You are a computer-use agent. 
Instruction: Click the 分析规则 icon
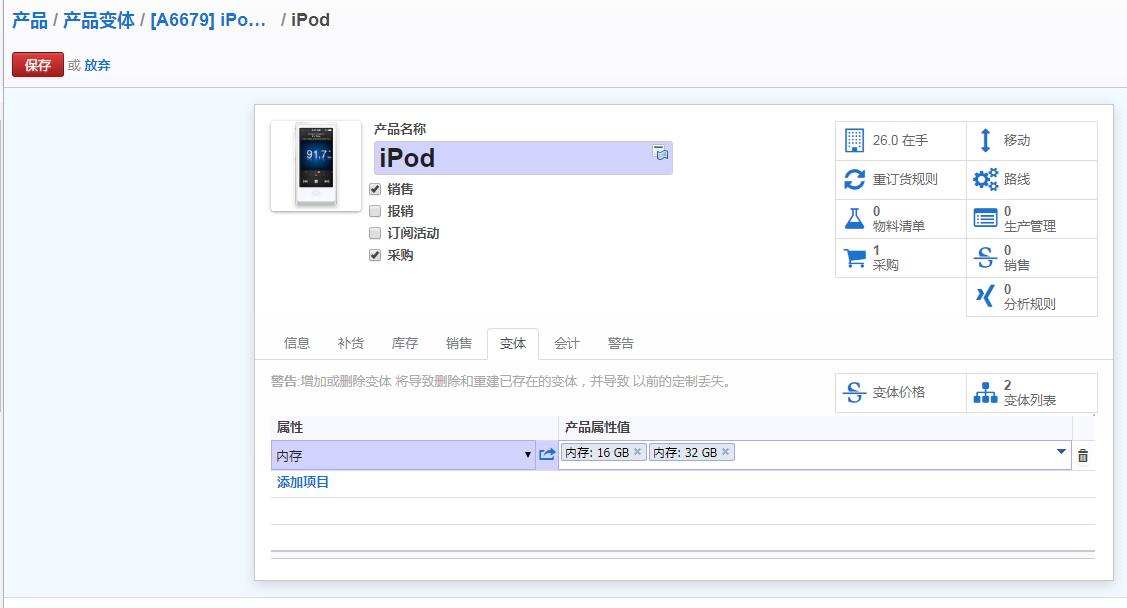pyautogui.click(x=985, y=296)
